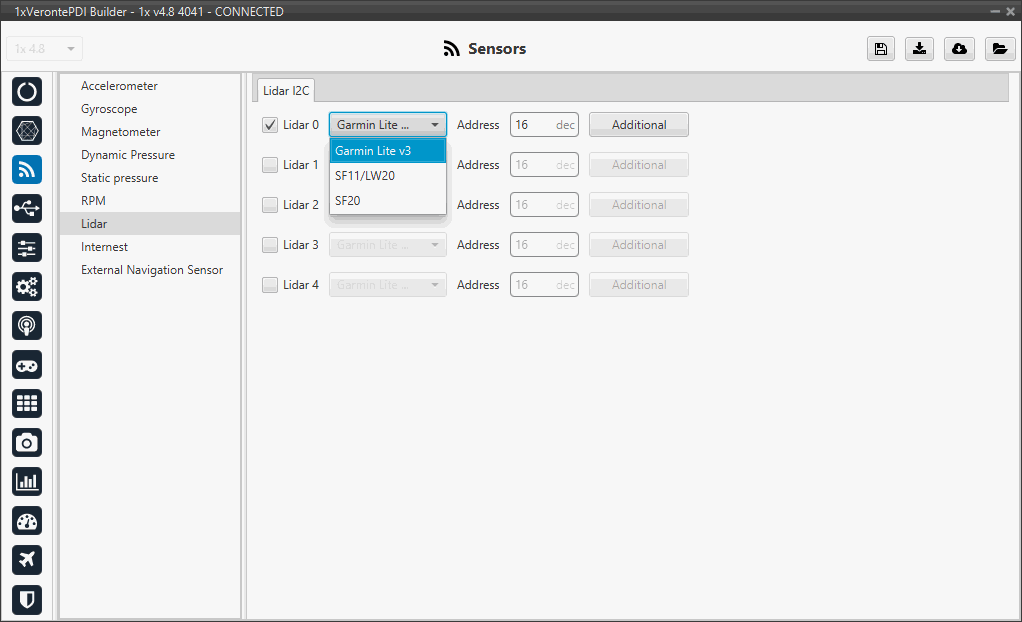1022x622 pixels.
Task: Click the airplane icon in sidebar
Action: coord(27,560)
